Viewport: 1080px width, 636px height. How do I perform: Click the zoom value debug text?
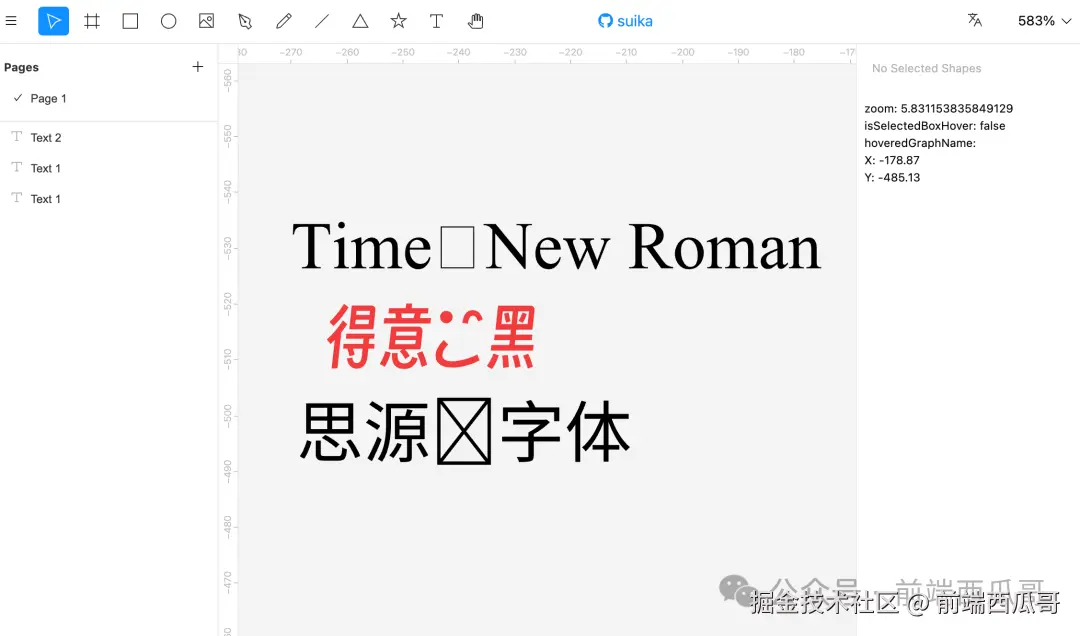pyautogui.click(x=938, y=108)
